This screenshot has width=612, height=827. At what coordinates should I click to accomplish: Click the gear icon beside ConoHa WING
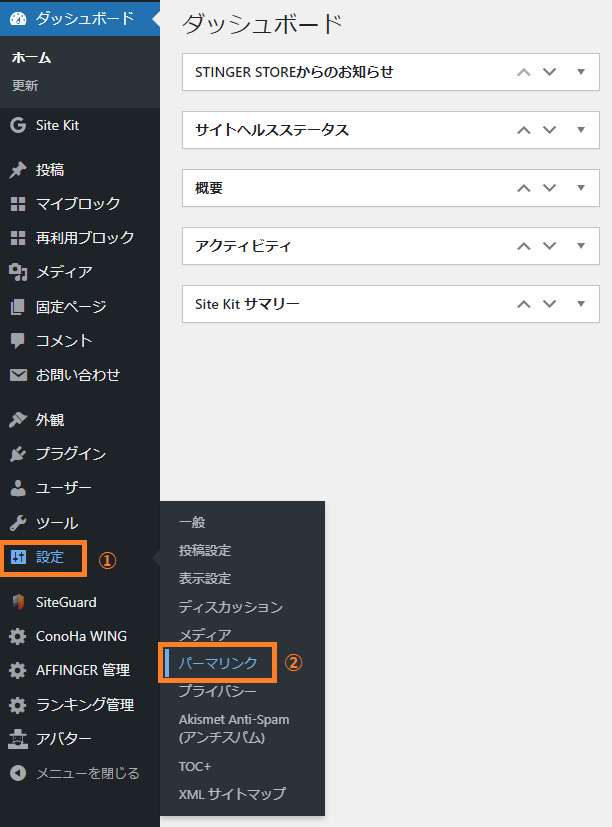(x=18, y=636)
